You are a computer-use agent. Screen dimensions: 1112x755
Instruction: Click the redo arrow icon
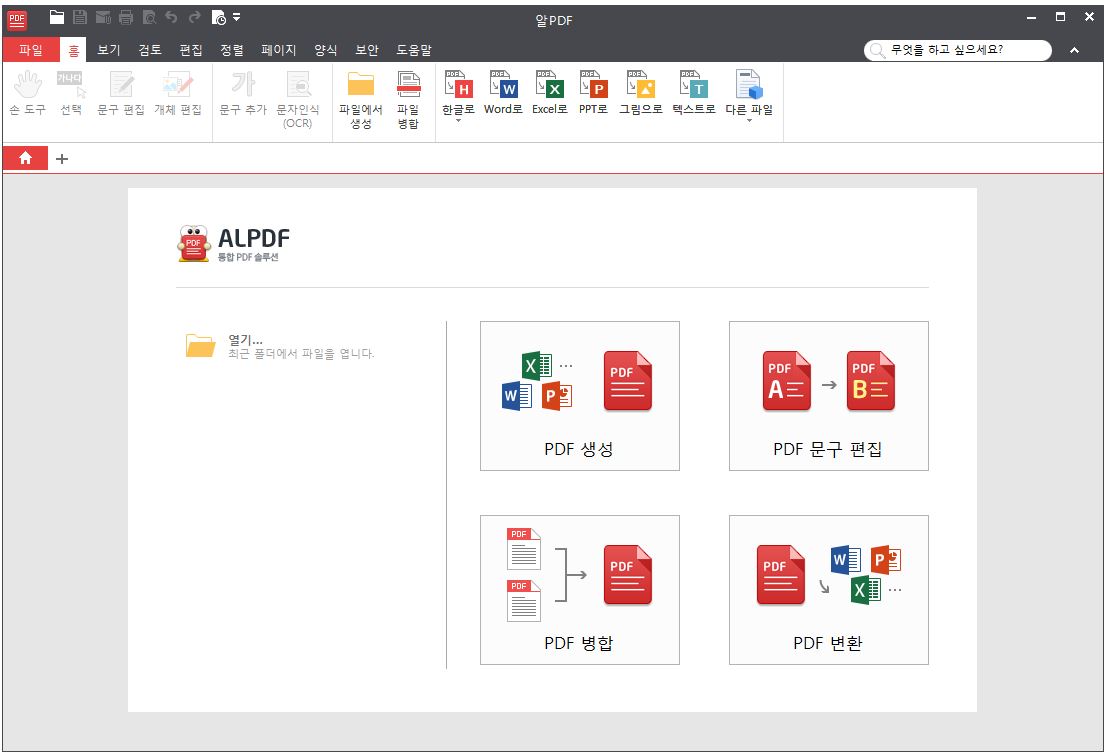pyautogui.click(x=194, y=17)
